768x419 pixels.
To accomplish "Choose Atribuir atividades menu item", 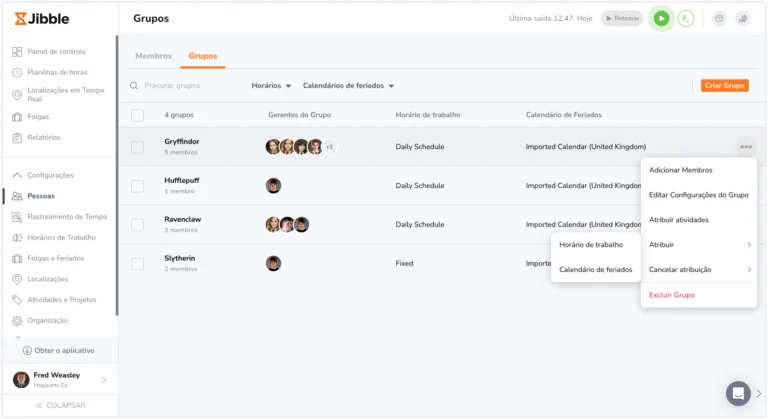I will point(698,220).
